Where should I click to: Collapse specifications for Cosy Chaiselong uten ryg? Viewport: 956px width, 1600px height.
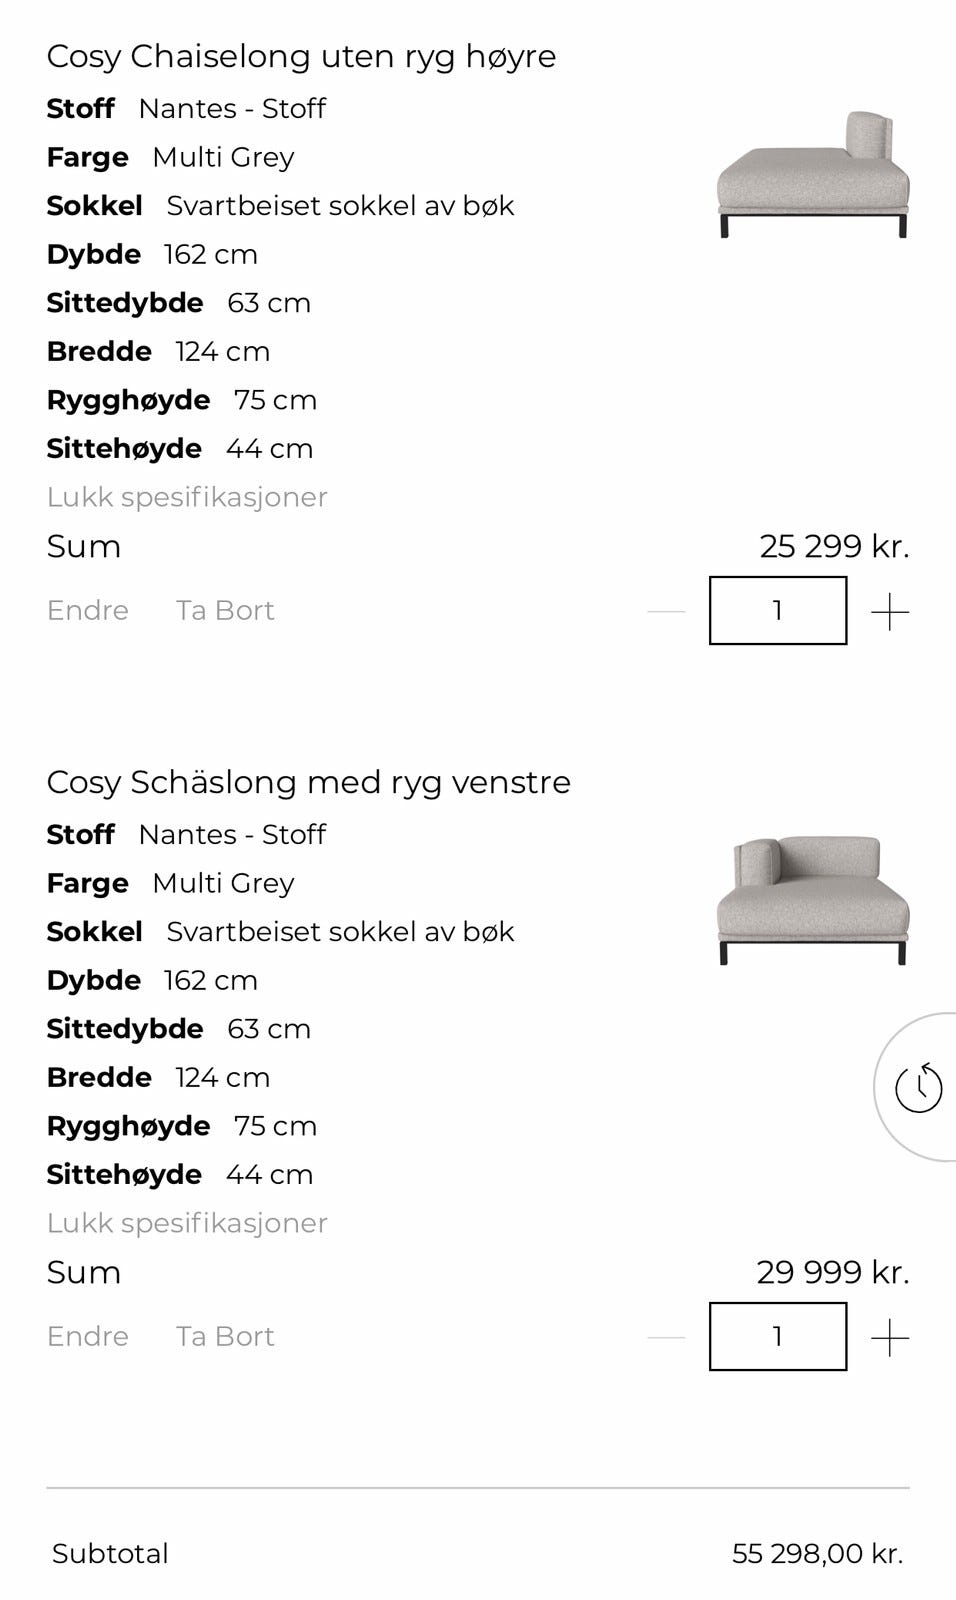(187, 496)
